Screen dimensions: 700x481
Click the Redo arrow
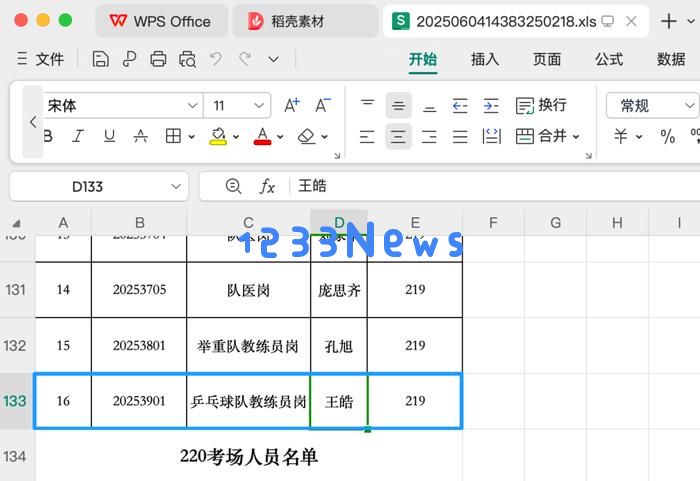245,59
